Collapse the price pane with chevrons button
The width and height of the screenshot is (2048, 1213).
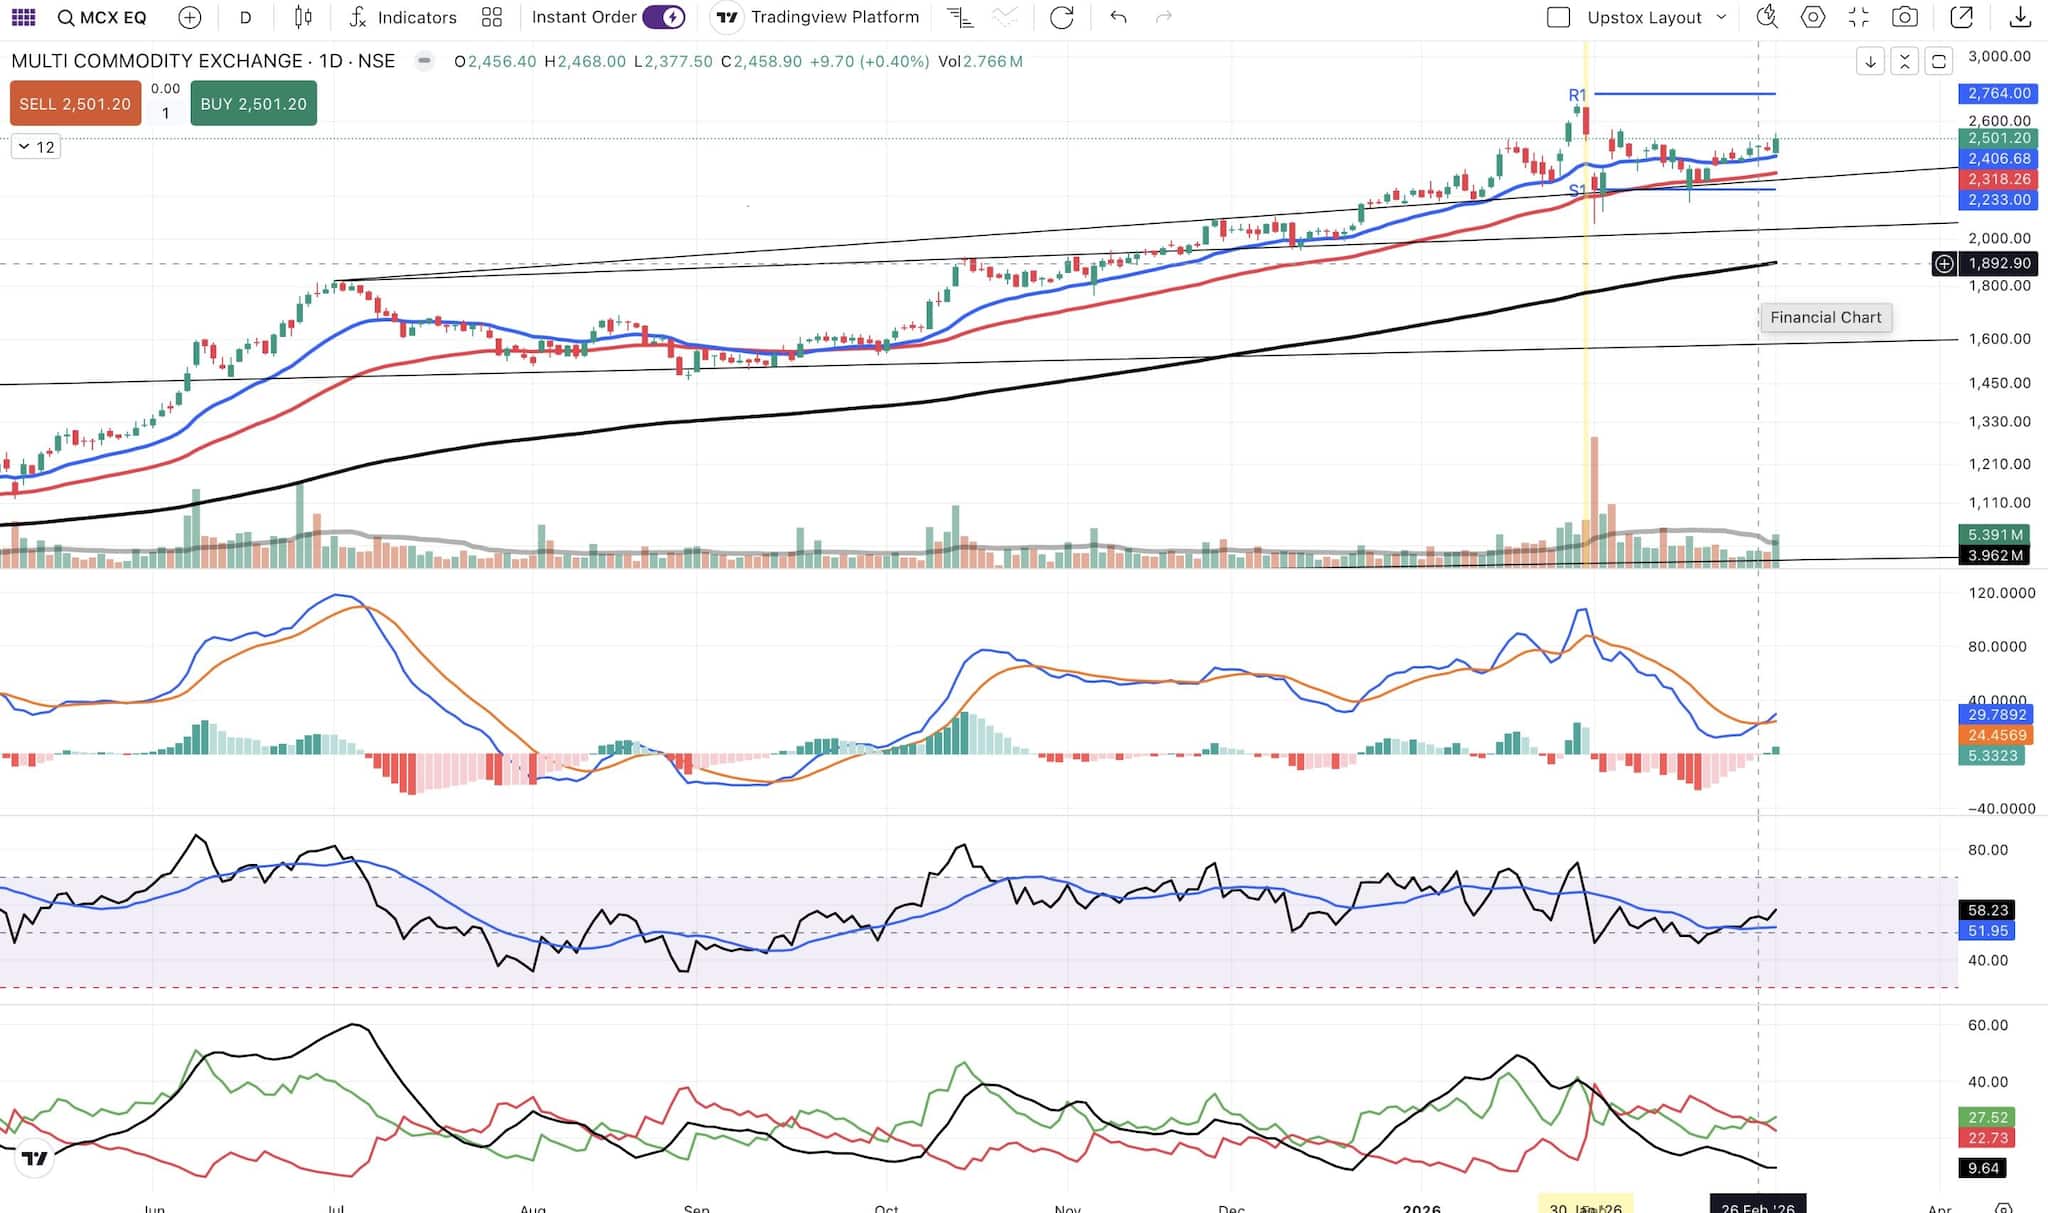pyautogui.click(x=1904, y=61)
